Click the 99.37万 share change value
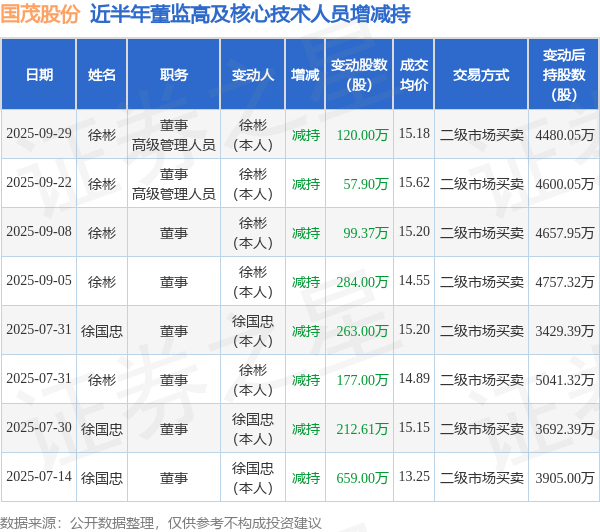Viewport: 600px width, 532px height. (x=365, y=233)
